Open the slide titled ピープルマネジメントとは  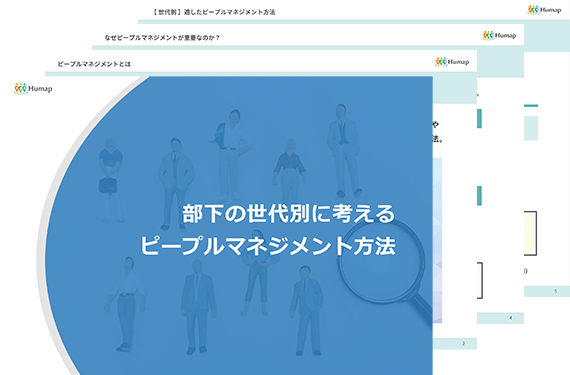tap(94, 64)
